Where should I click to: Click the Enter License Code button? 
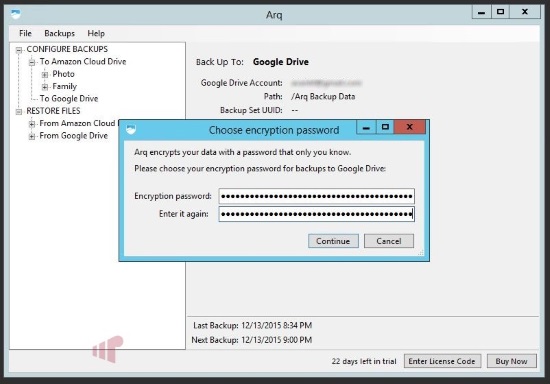[442, 361]
